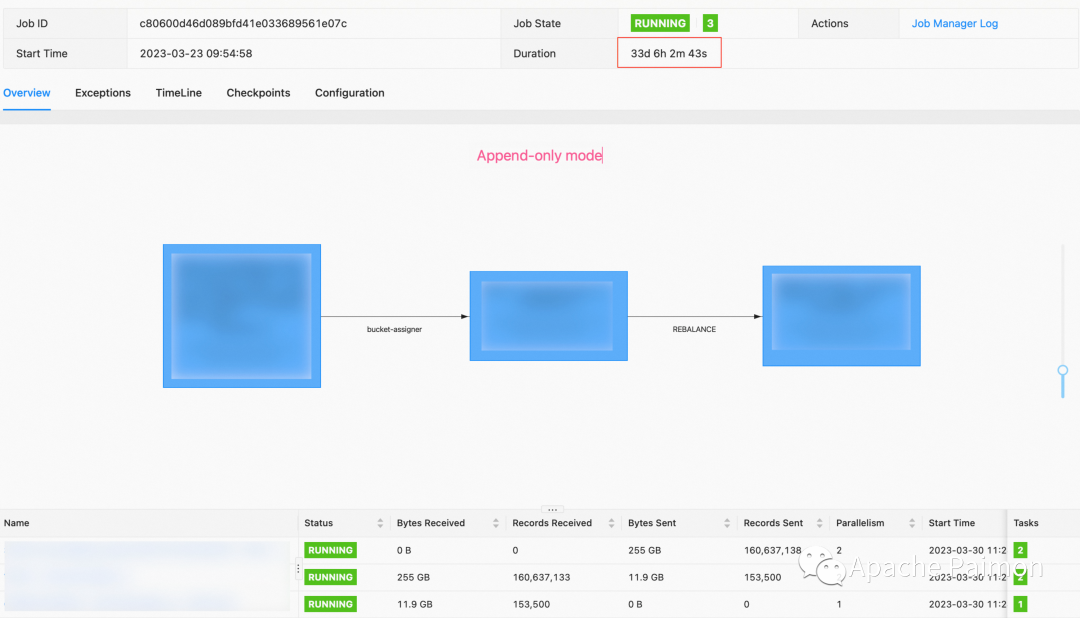
Task: Sort by Bytes Sent column arrows
Action: [727, 524]
